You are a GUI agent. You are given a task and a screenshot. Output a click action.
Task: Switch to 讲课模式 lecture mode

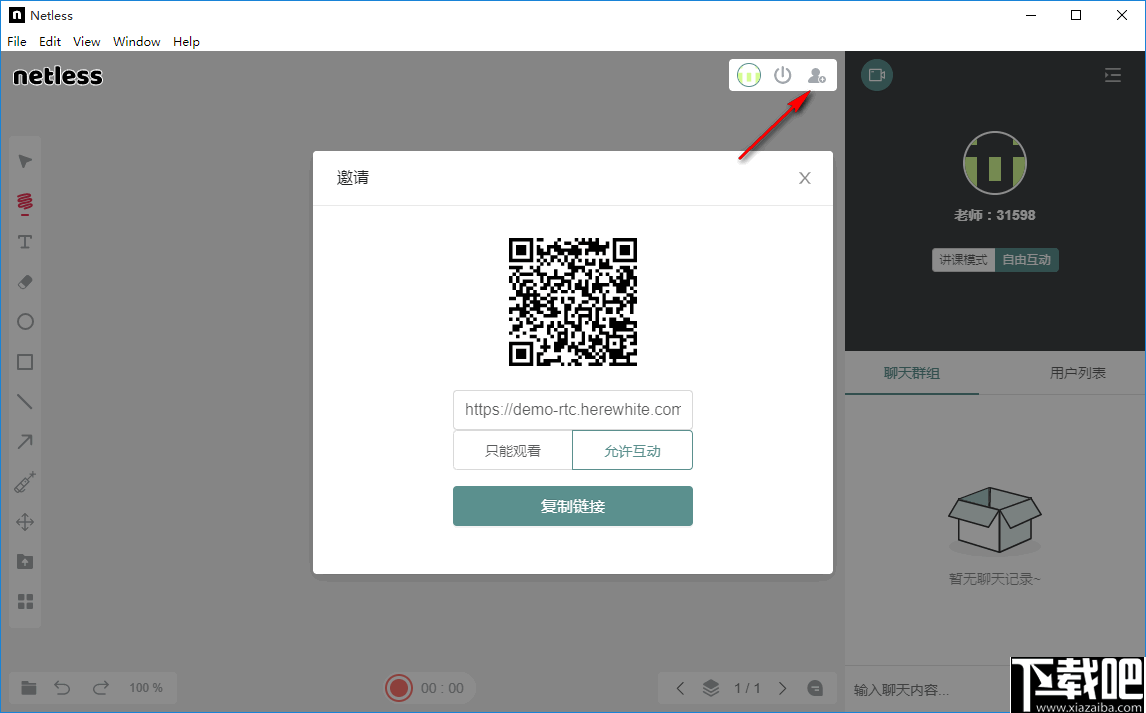click(x=963, y=260)
